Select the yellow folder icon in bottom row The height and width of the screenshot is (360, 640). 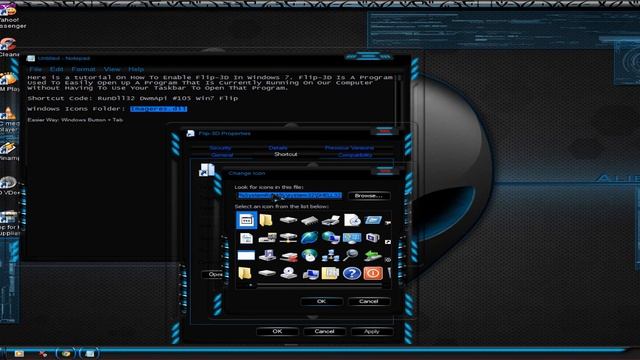(245, 273)
